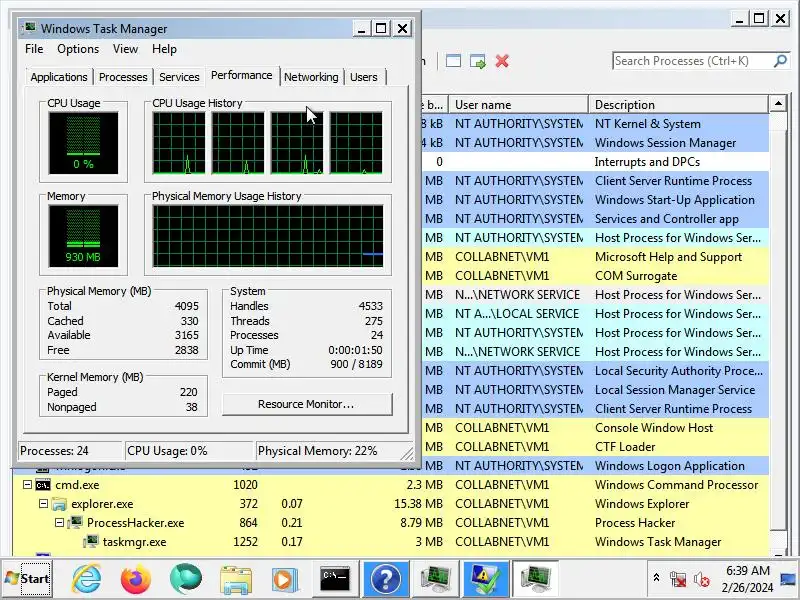Open the Help menu in Task Manager

[x=164, y=49]
